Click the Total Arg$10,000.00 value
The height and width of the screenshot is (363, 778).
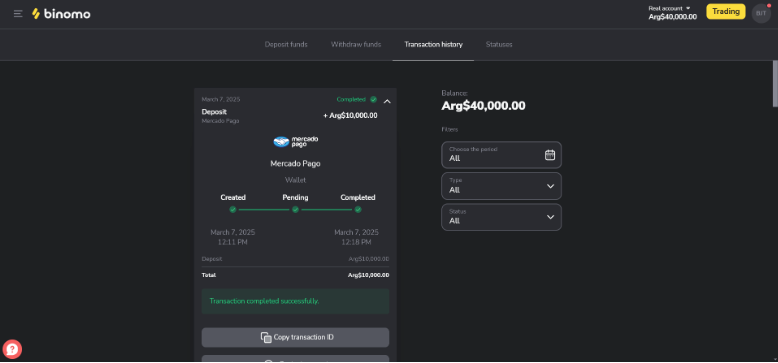coord(368,275)
